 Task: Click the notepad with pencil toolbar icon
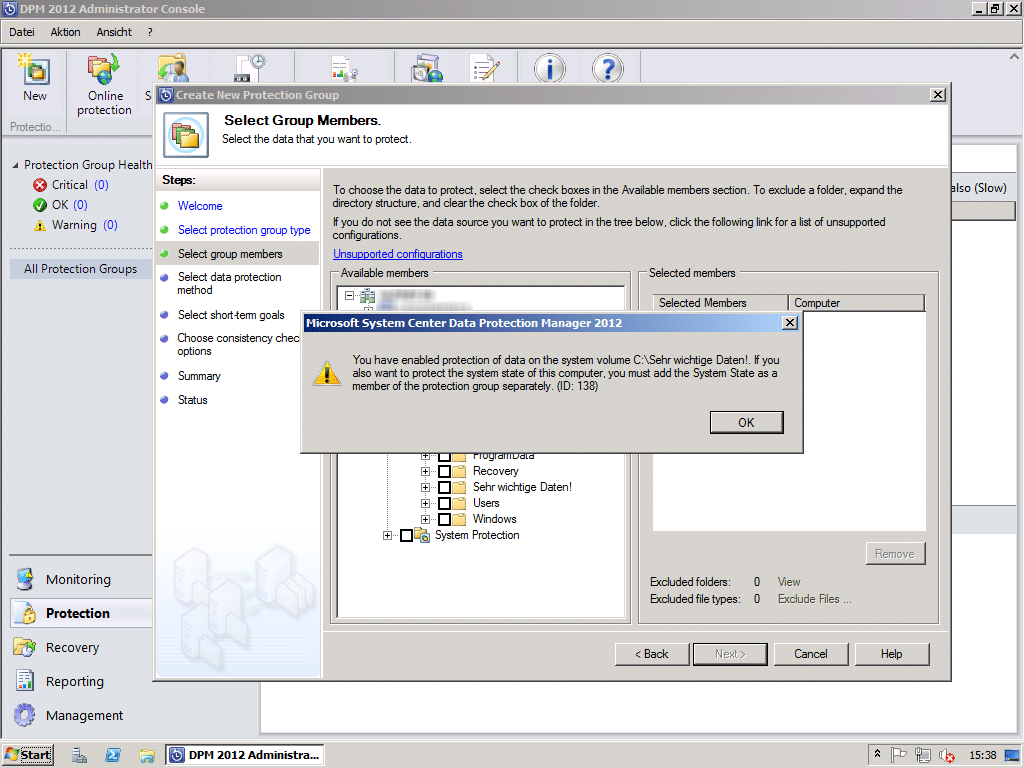(485, 68)
